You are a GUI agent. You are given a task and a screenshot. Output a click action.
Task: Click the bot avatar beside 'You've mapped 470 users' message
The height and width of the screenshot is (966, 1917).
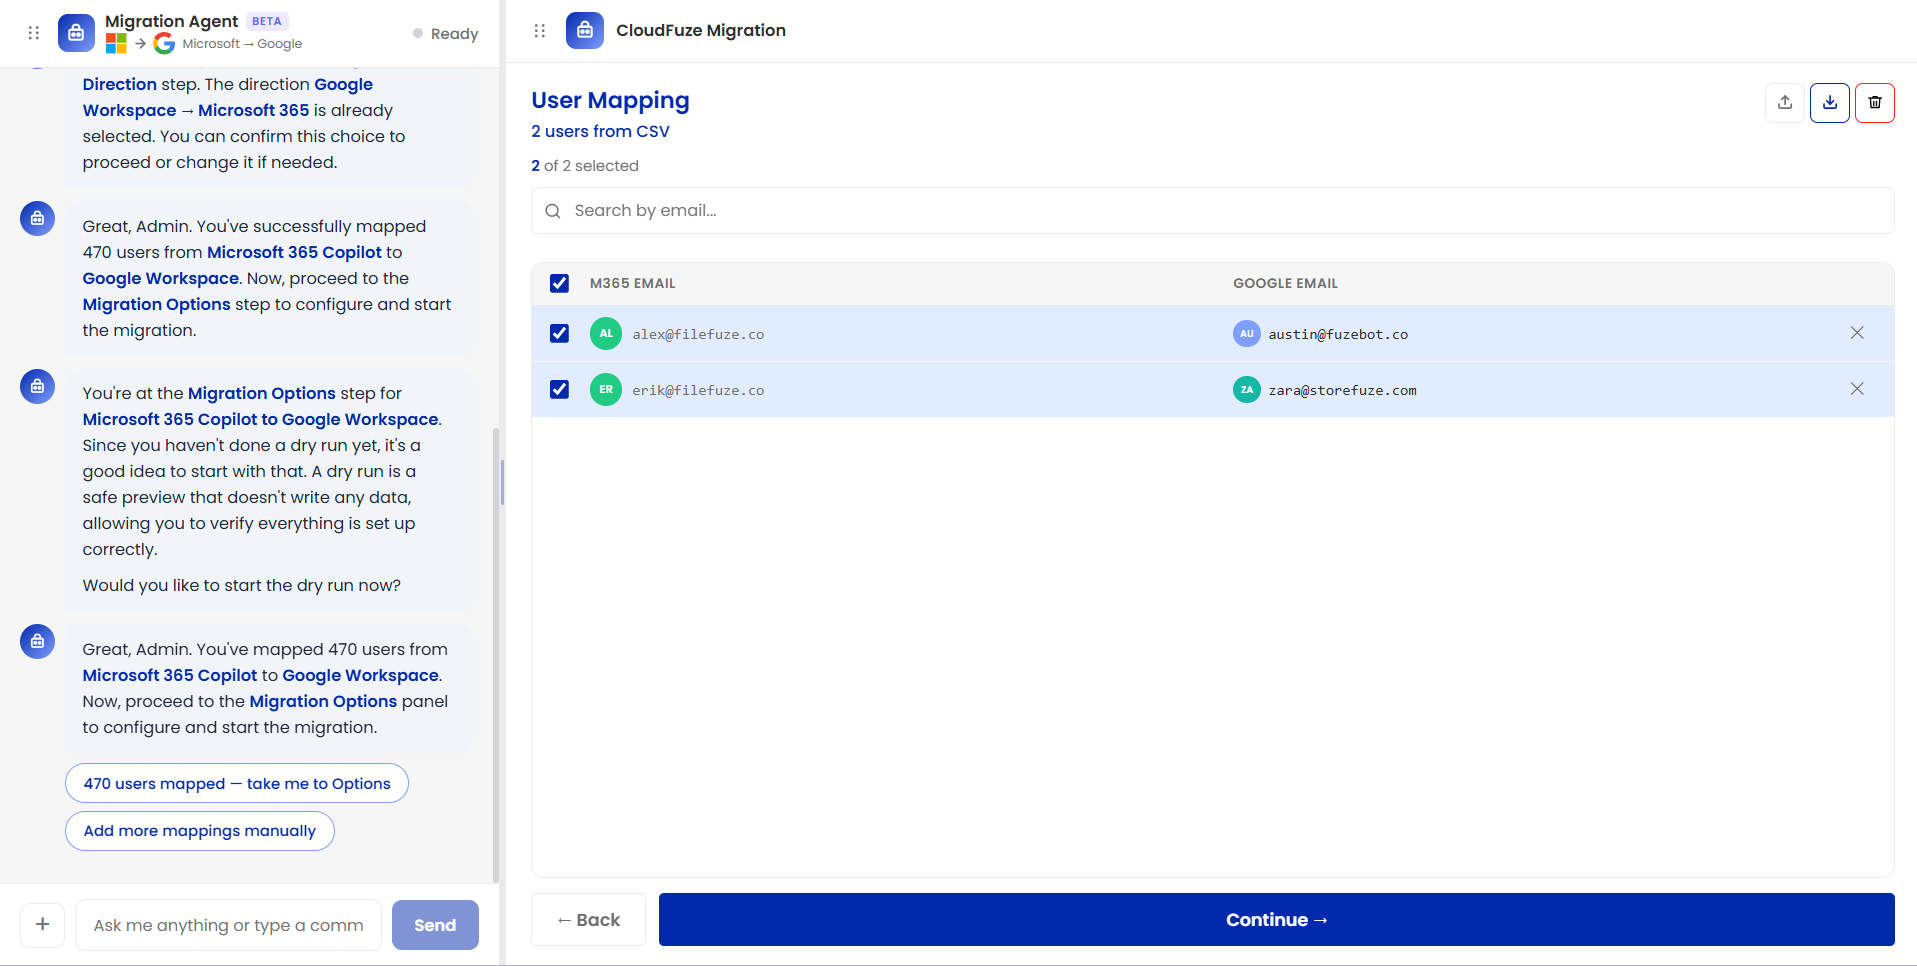coord(37,641)
